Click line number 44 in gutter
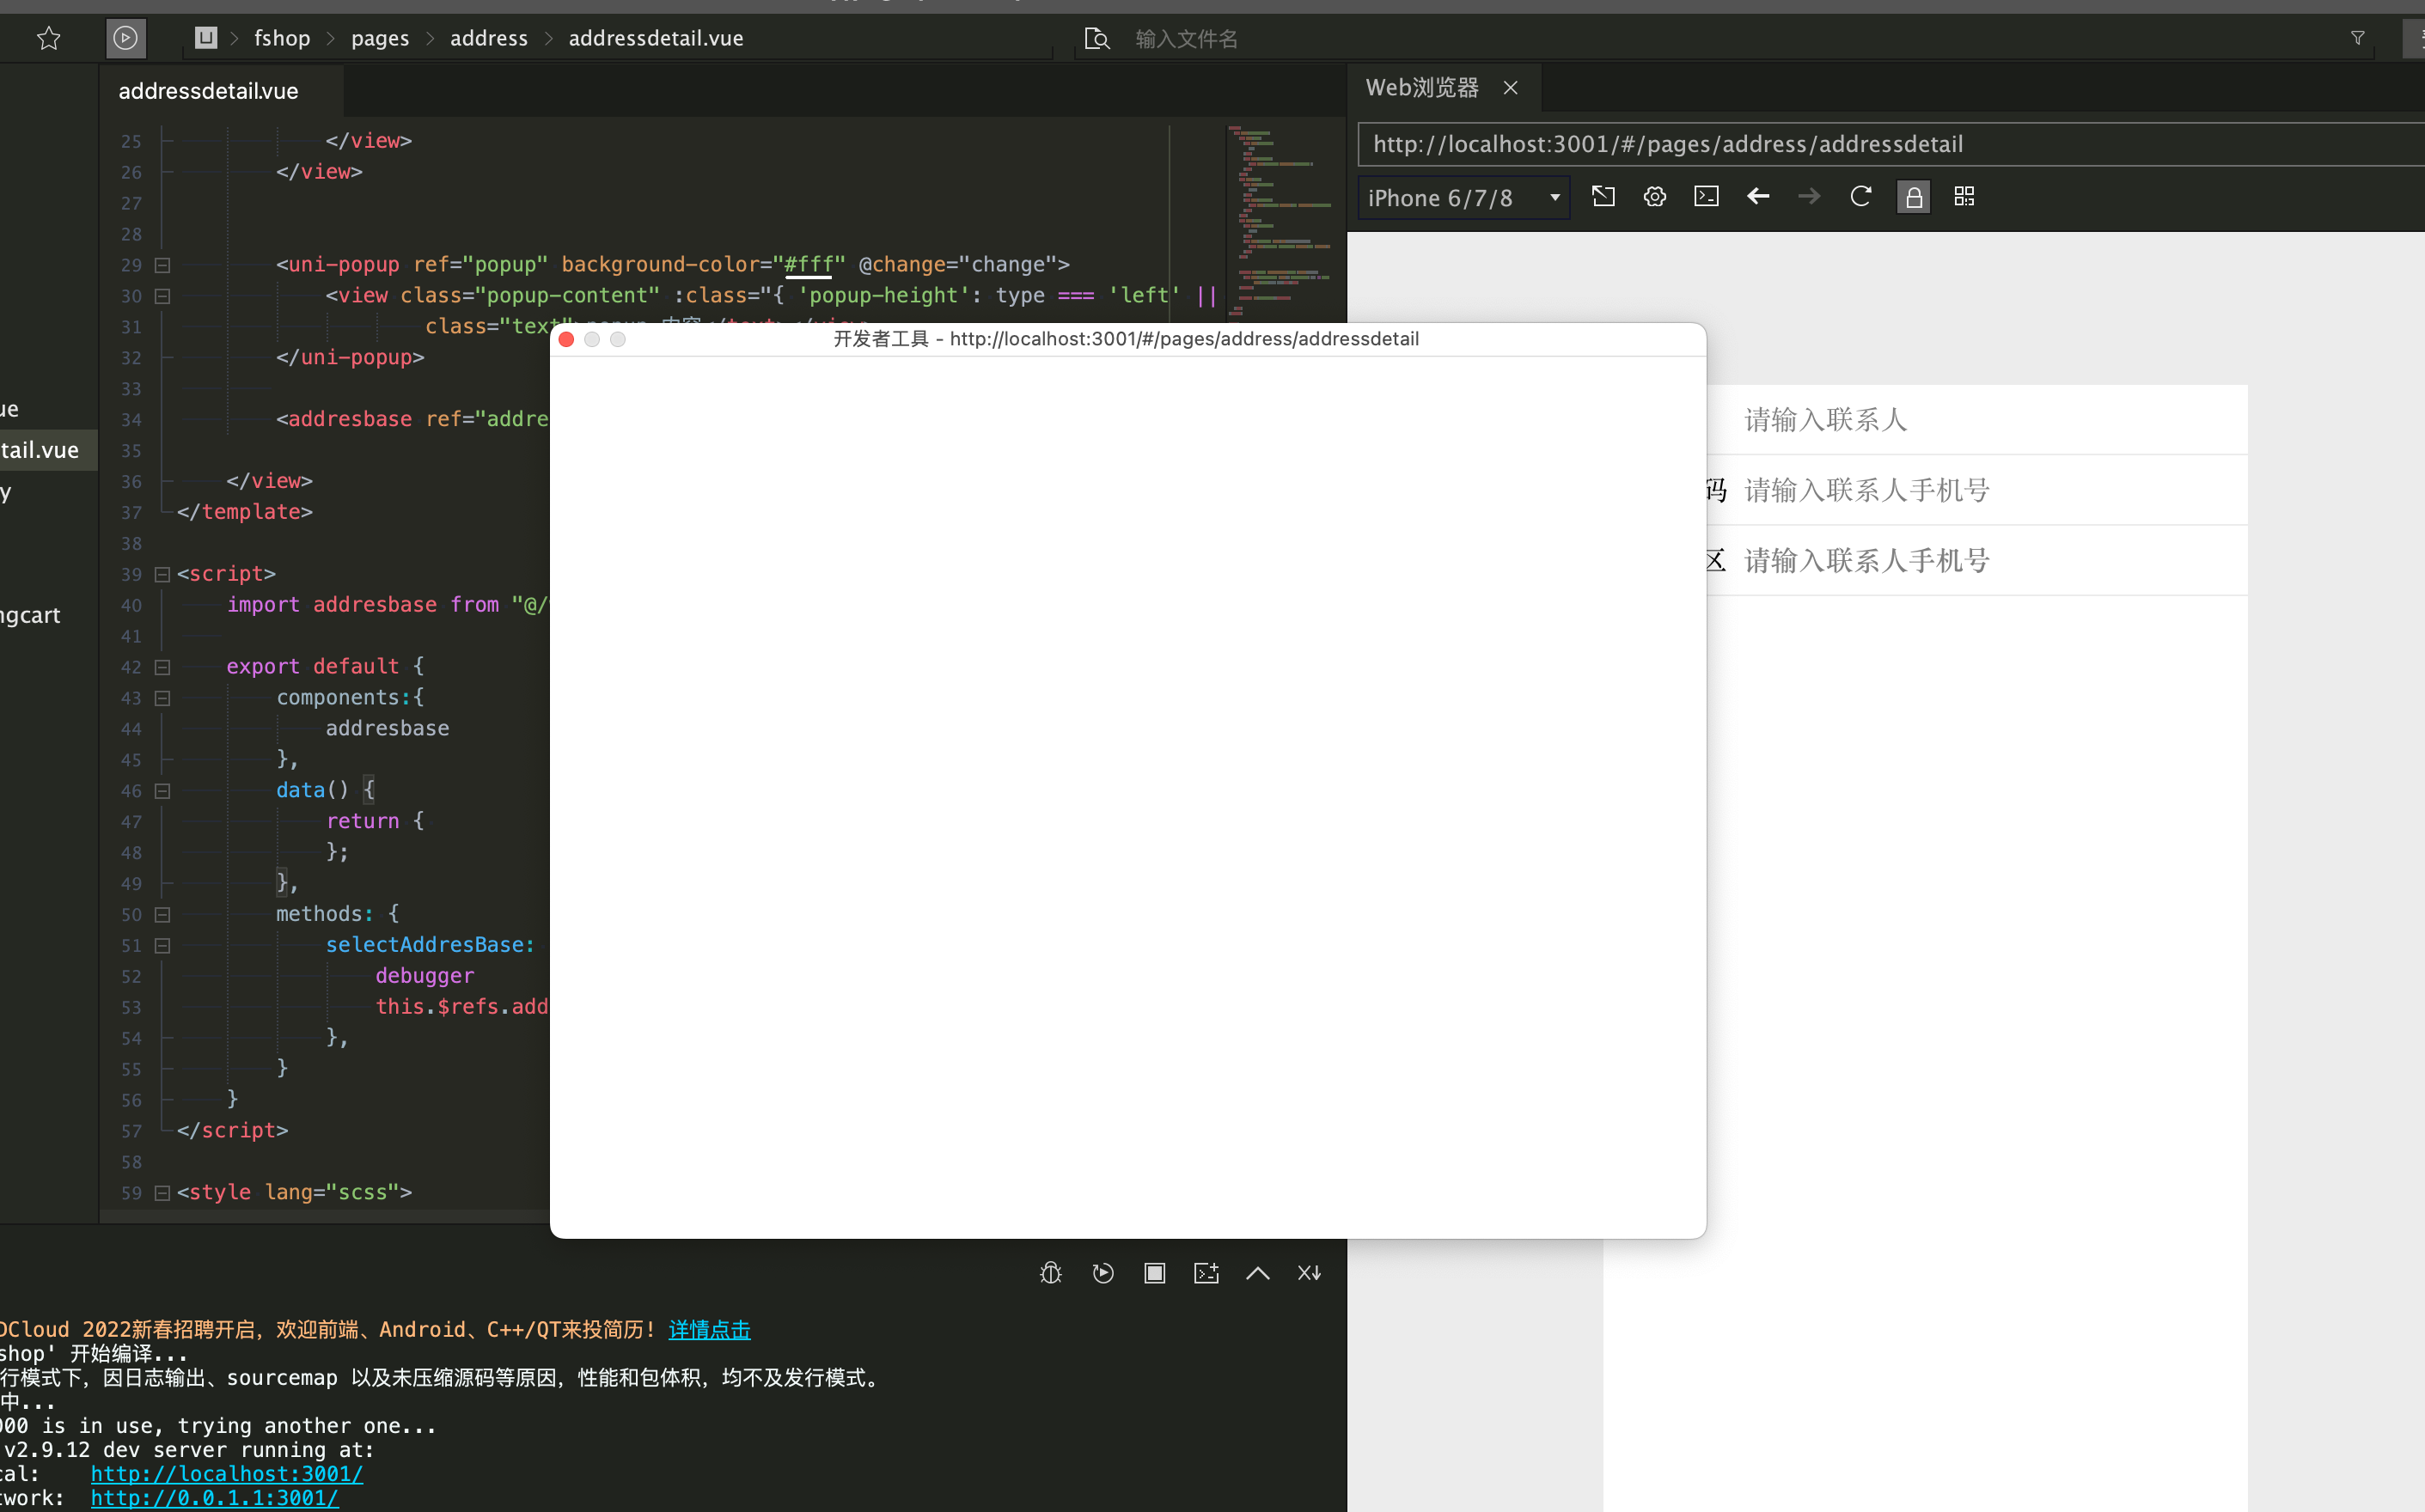 [x=131, y=729]
